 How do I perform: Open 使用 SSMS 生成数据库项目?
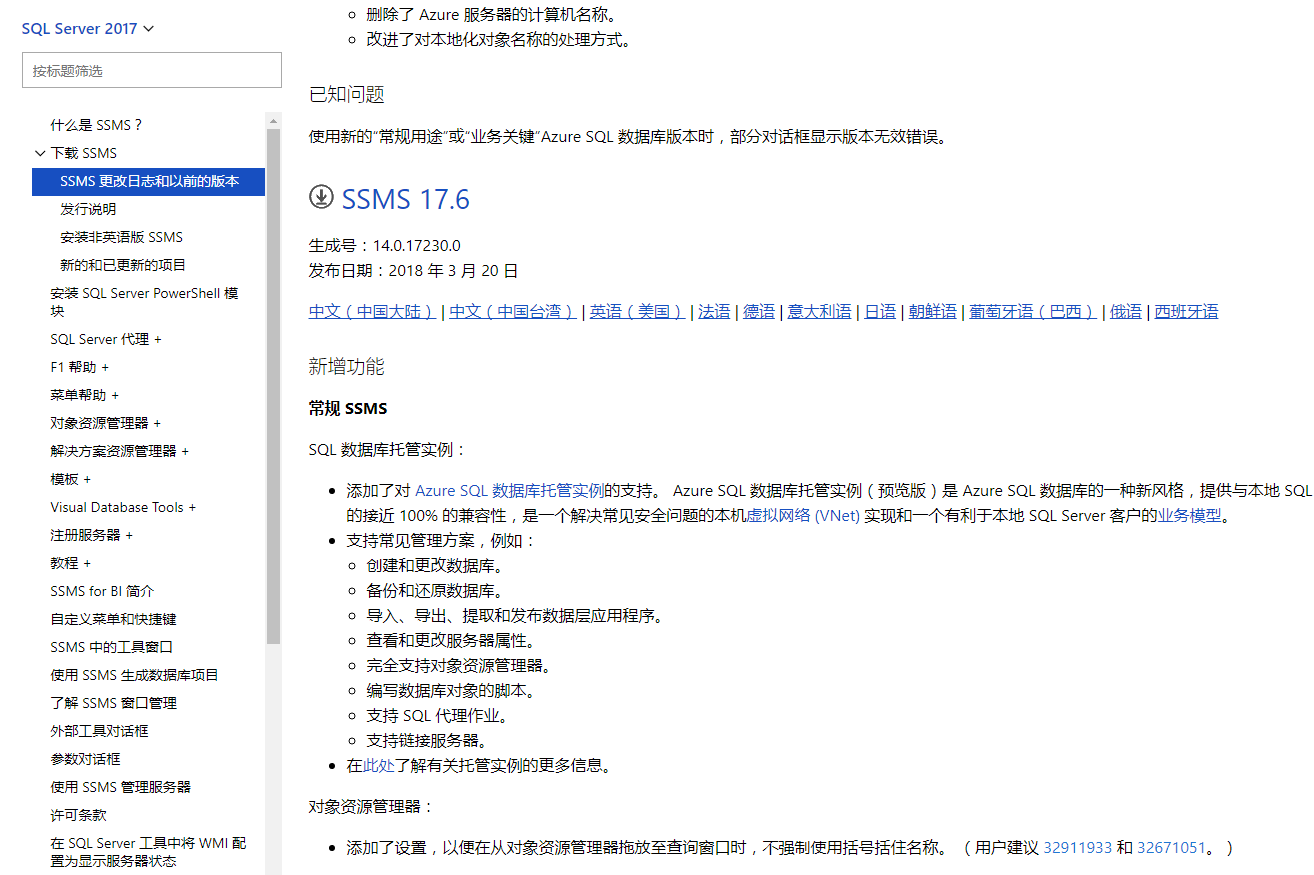pyautogui.click(x=134, y=675)
